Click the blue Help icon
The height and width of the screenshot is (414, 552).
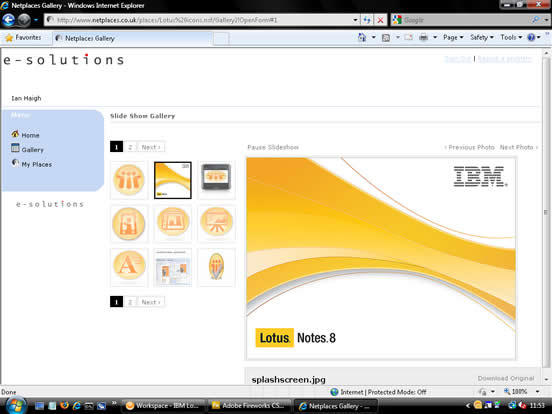pyautogui.click(x=531, y=37)
